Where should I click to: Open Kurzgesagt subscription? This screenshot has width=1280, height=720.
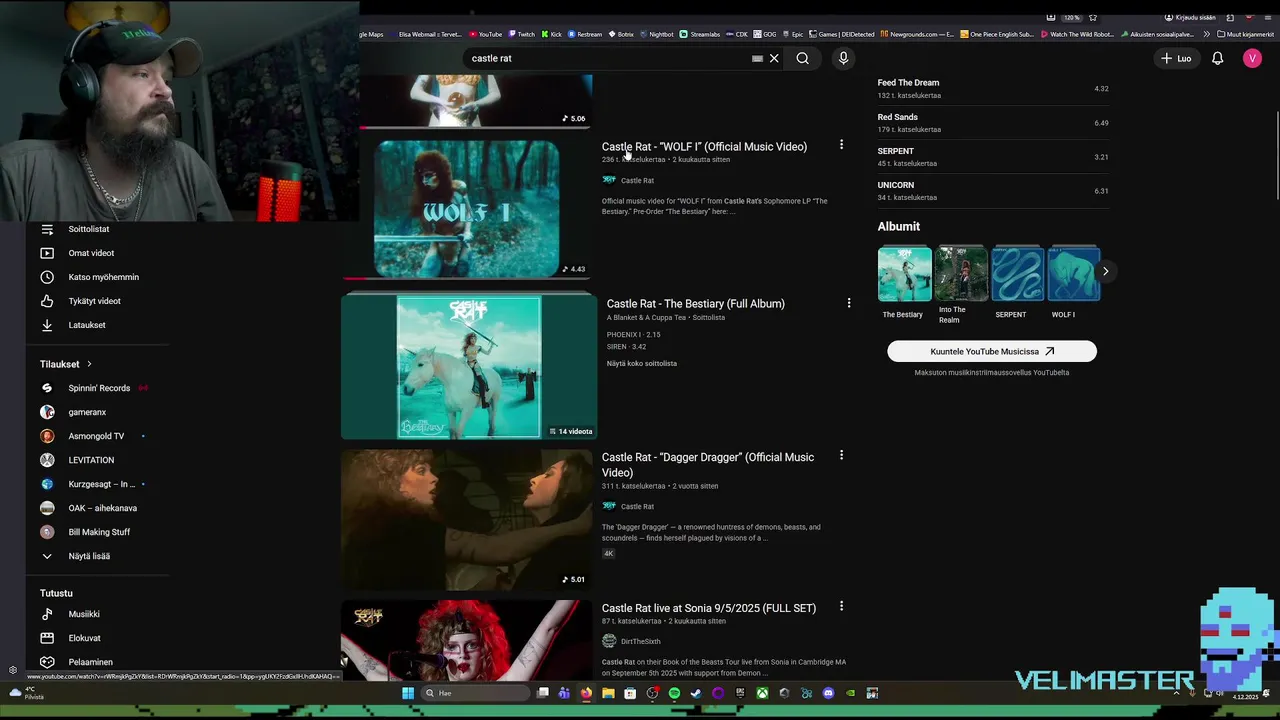tap(102, 484)
